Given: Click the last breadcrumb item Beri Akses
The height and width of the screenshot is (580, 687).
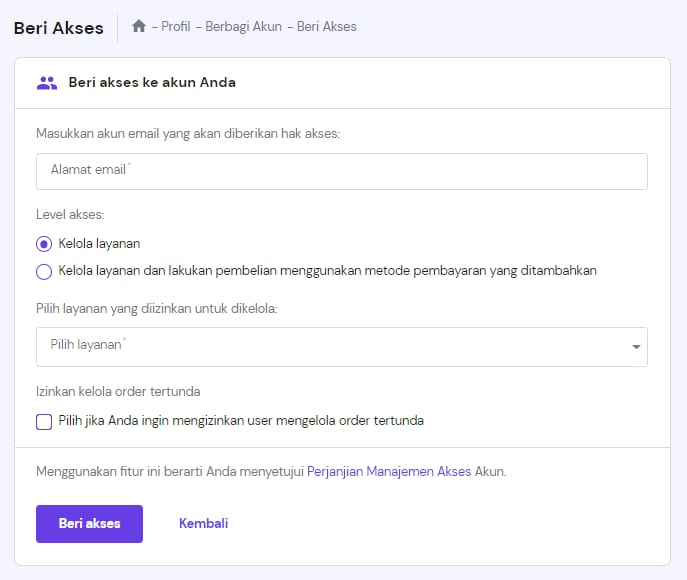Looking at the screenshot, I should click(x=325, y=27).
